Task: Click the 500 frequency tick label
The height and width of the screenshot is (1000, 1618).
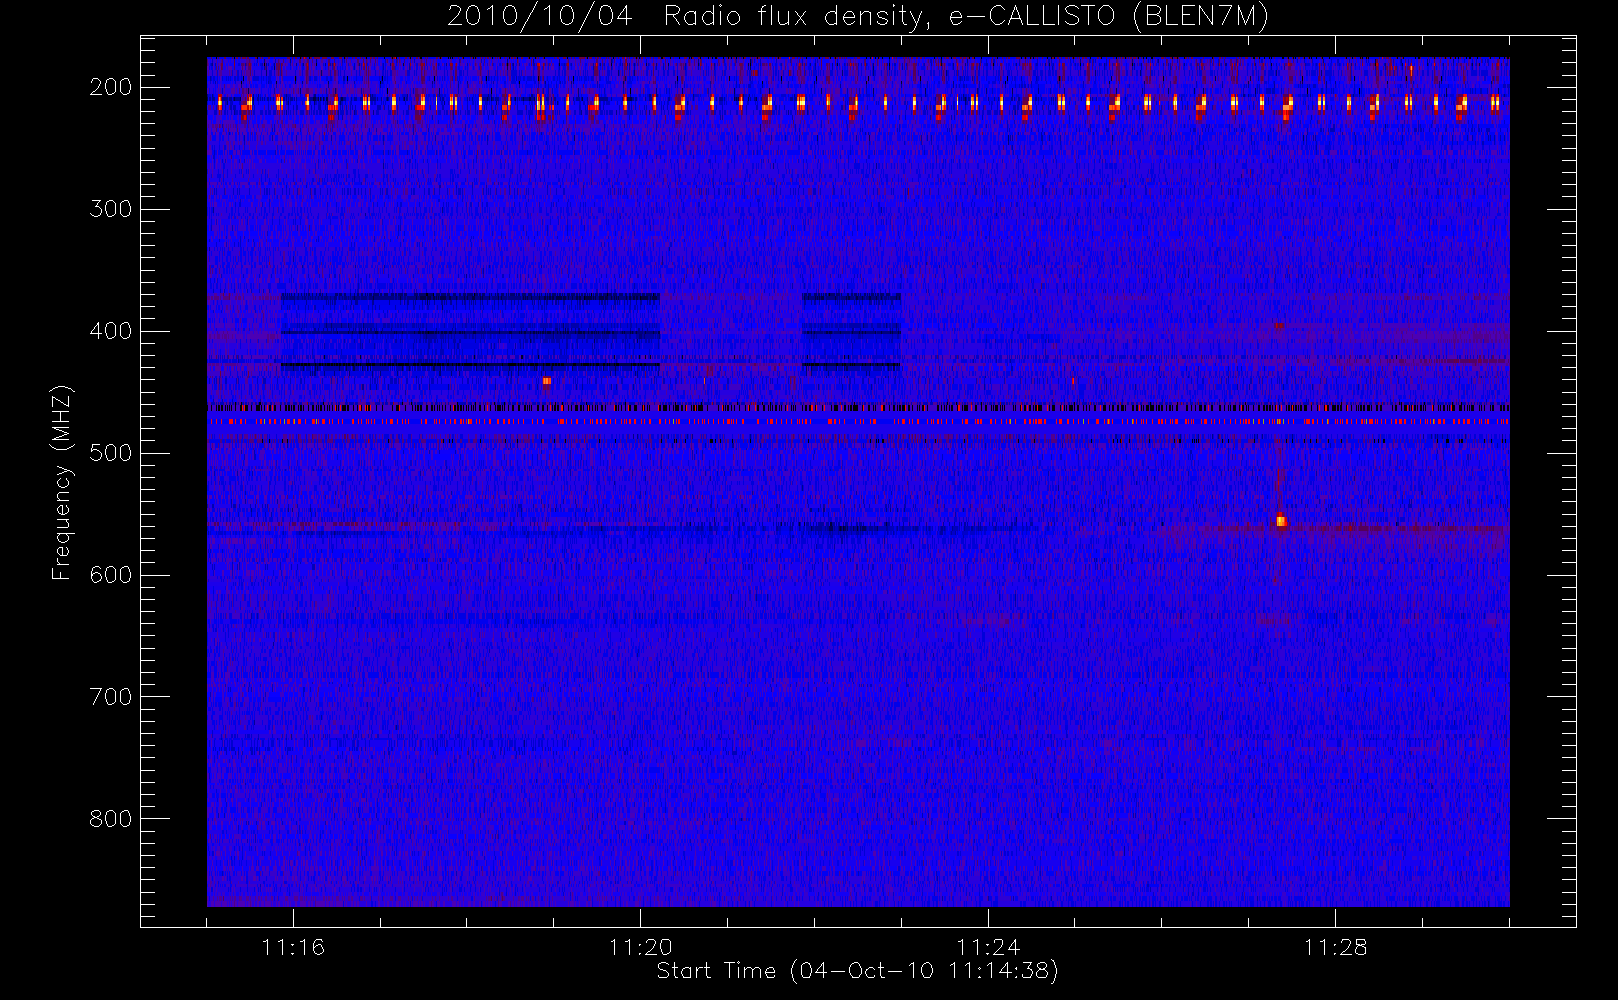Action: [111, 453]
